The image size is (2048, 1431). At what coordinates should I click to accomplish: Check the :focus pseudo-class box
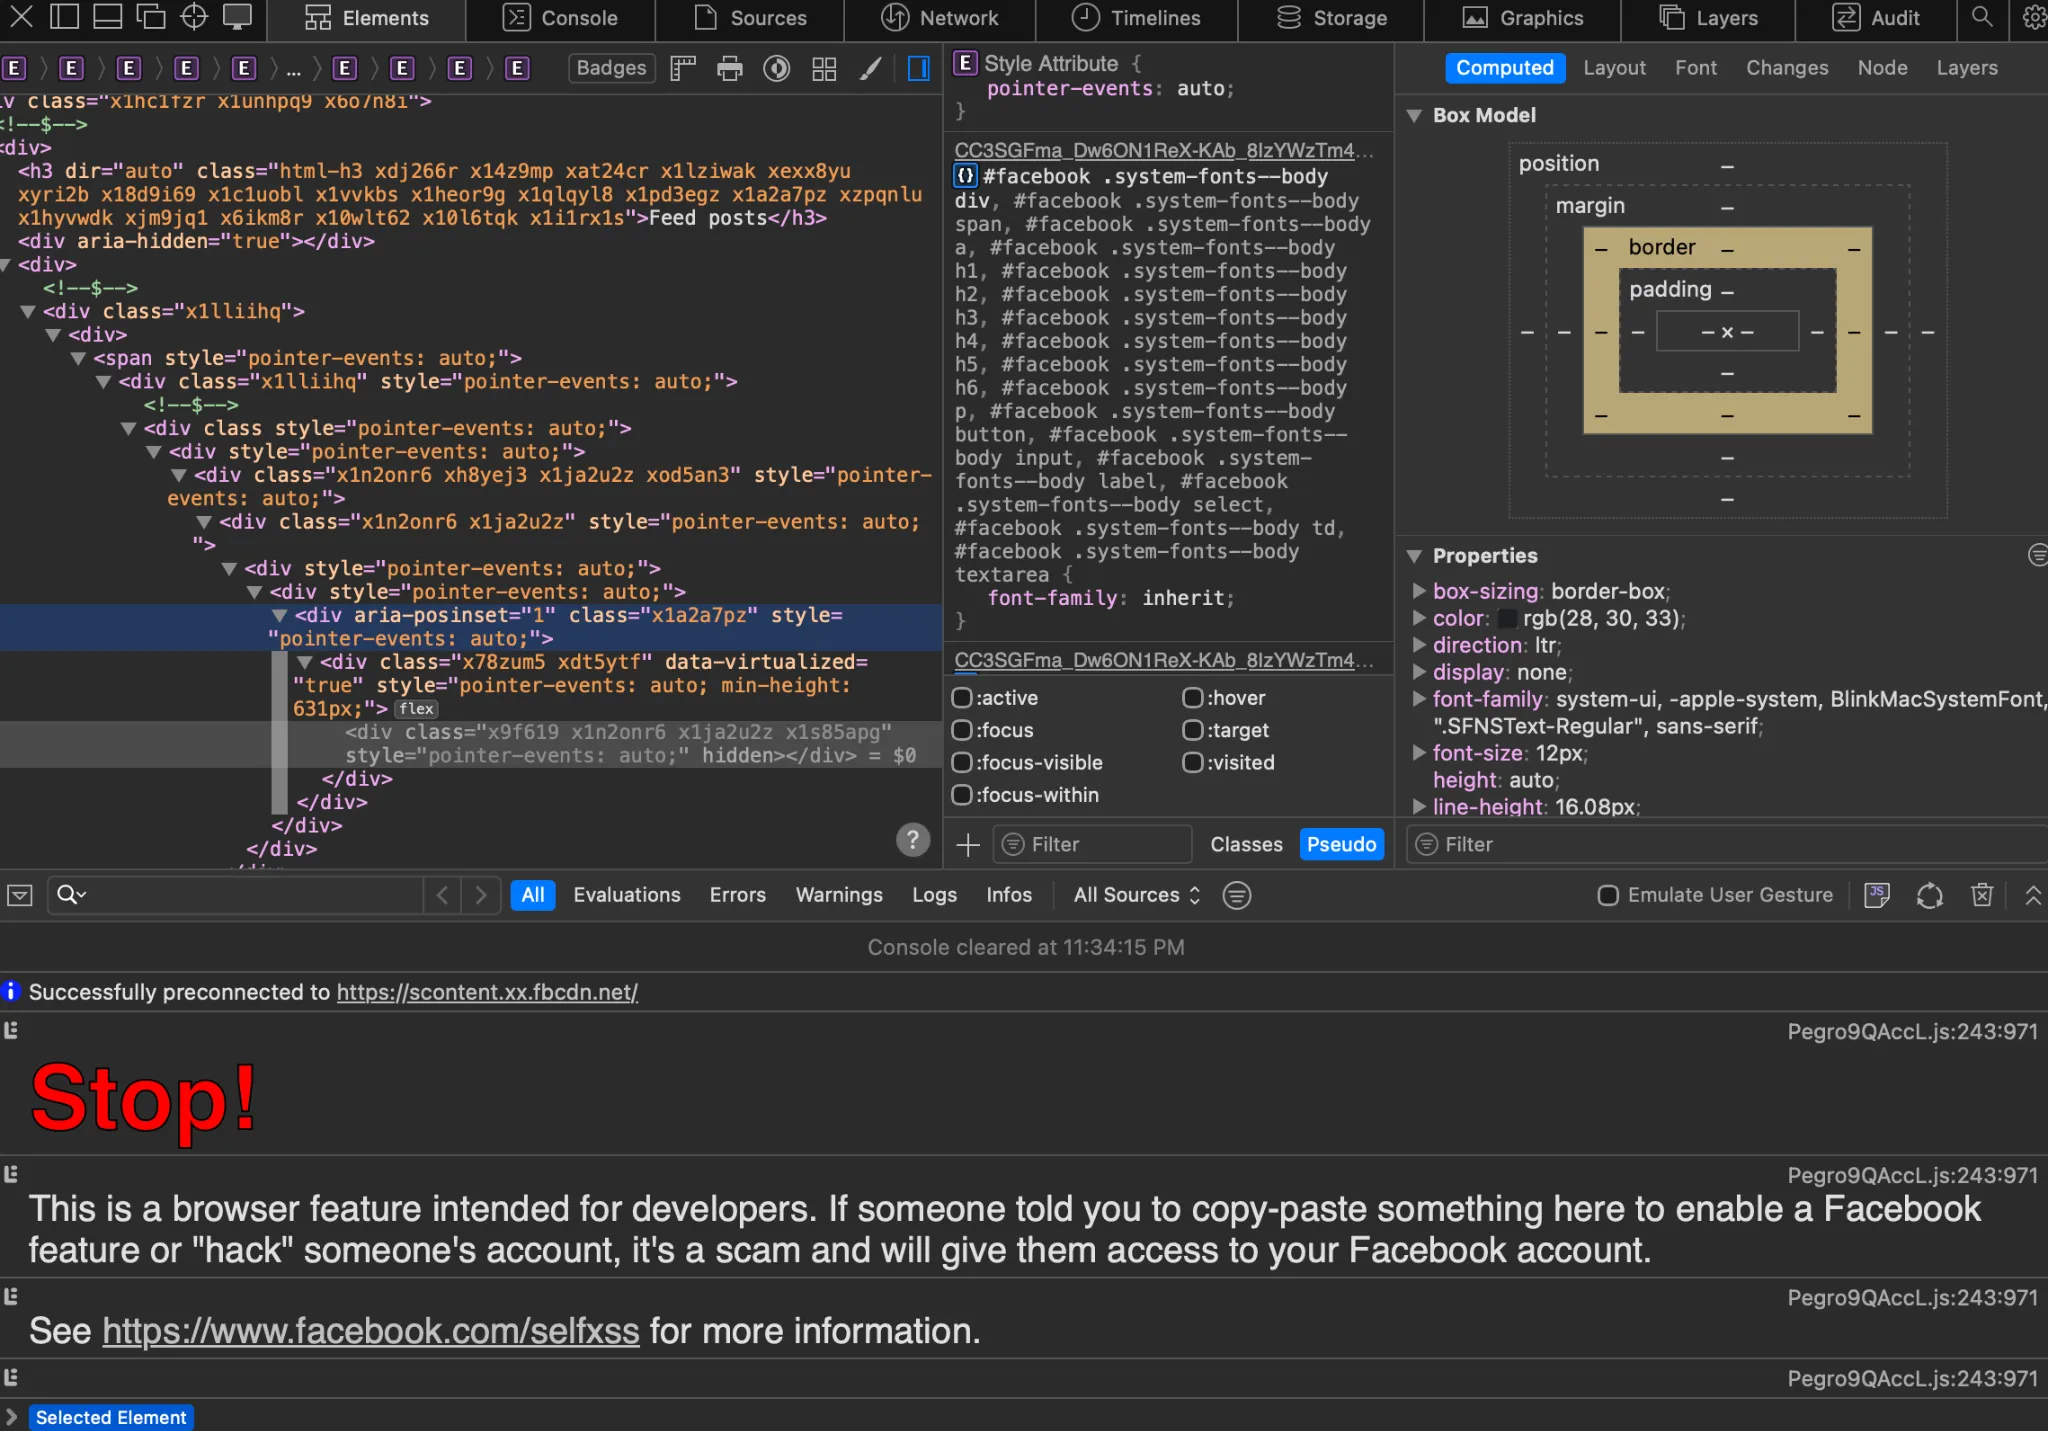point(962,730)
